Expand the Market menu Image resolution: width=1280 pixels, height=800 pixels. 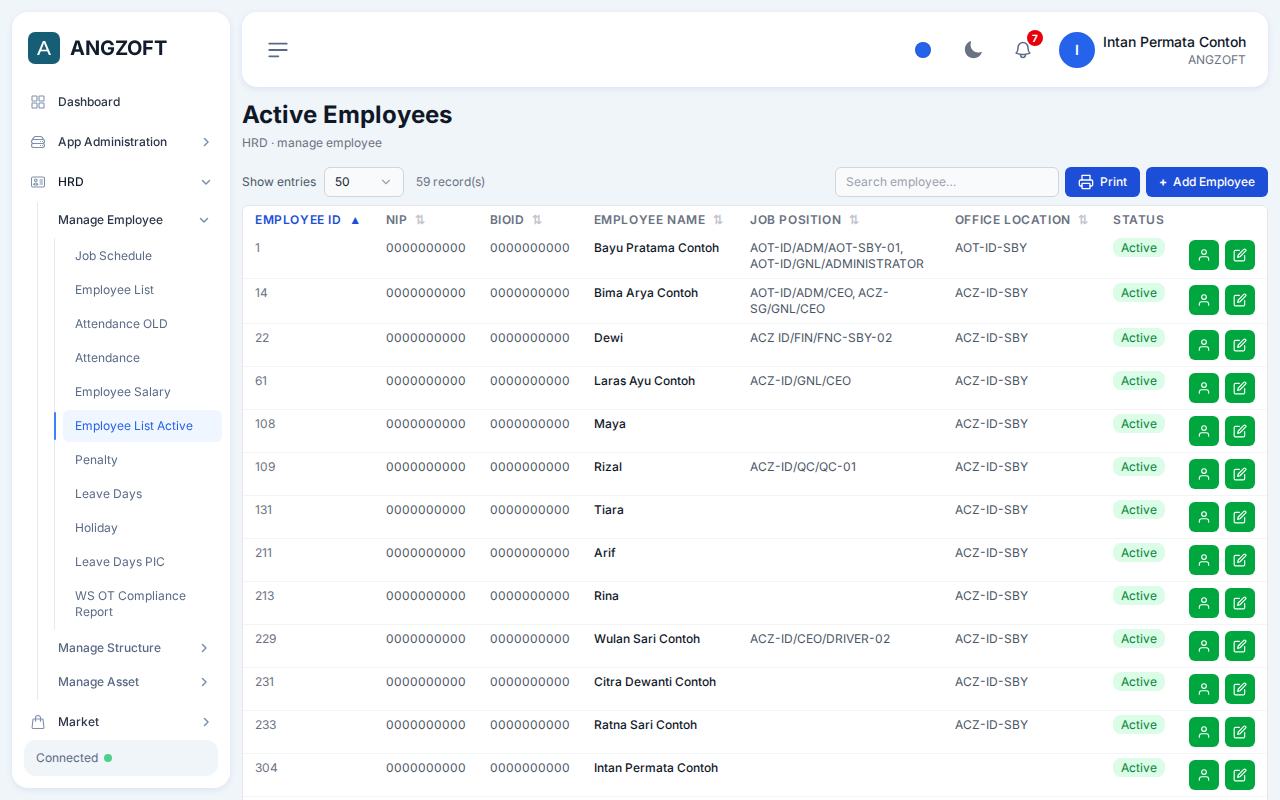pos(121,722)
